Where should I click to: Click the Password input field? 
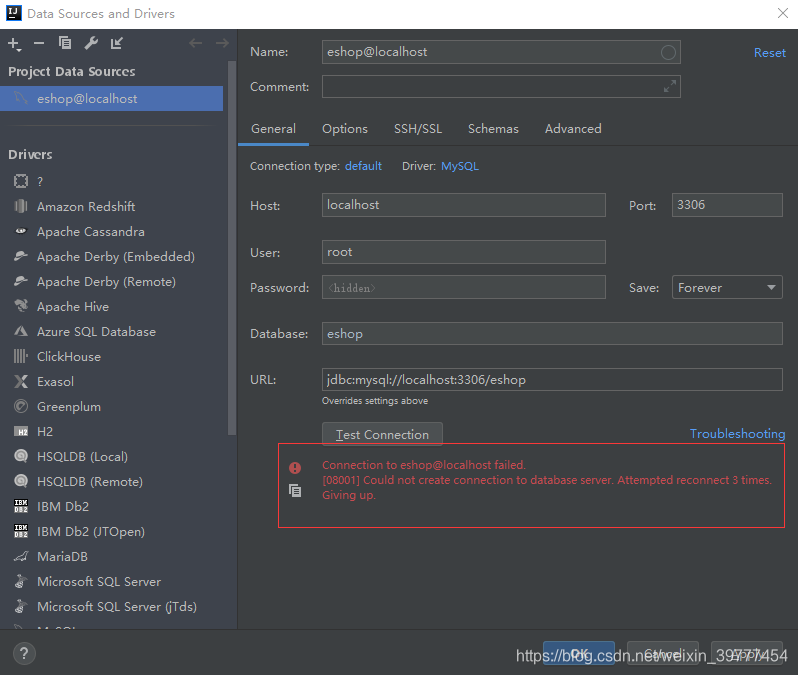(464, 288)
